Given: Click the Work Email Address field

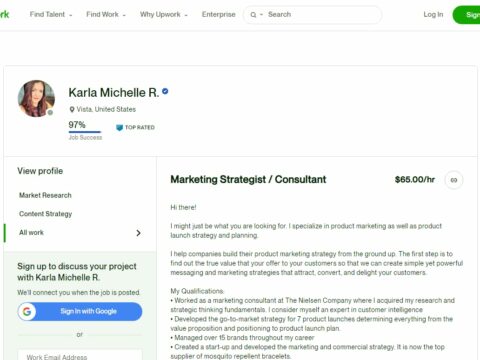Looking at the screenshot, I should click(80, 355).
